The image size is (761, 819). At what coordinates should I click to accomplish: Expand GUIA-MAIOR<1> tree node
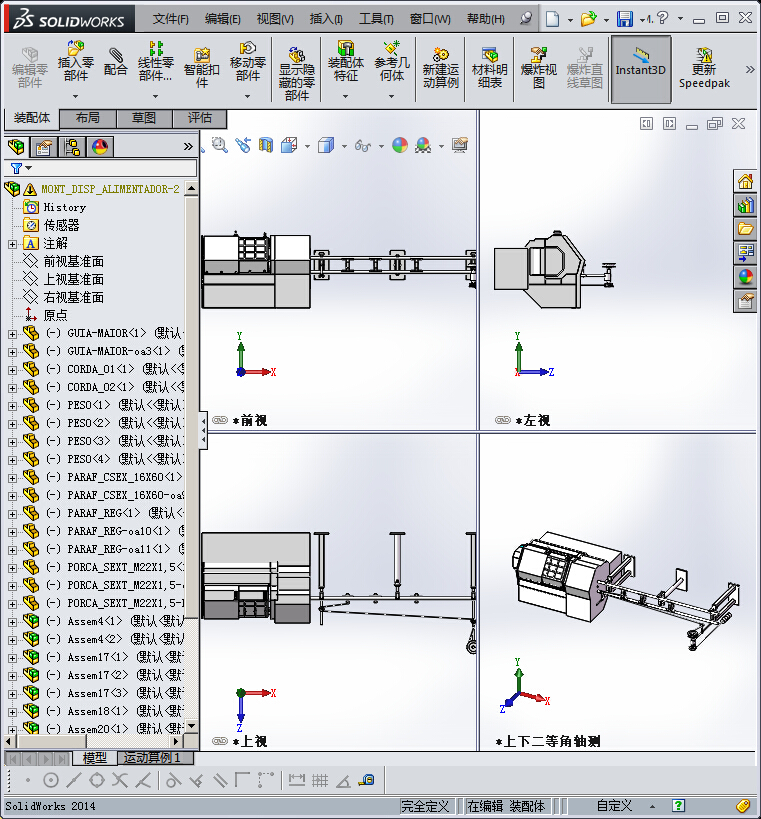12,334
